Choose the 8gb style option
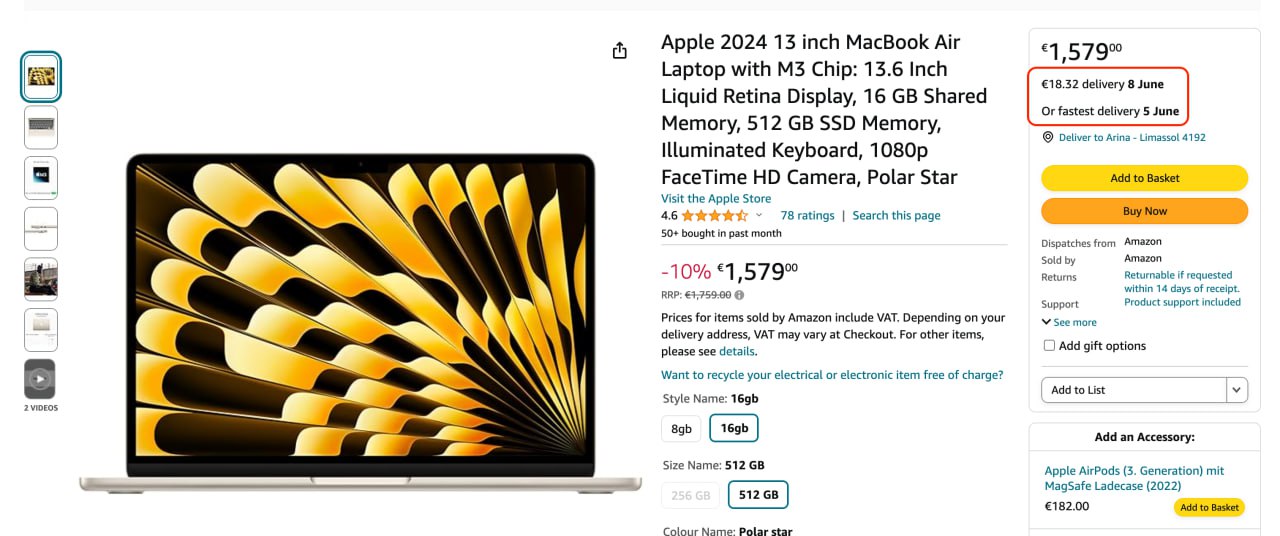Screen dimensions: 1280x536 (x=681, y=428)
